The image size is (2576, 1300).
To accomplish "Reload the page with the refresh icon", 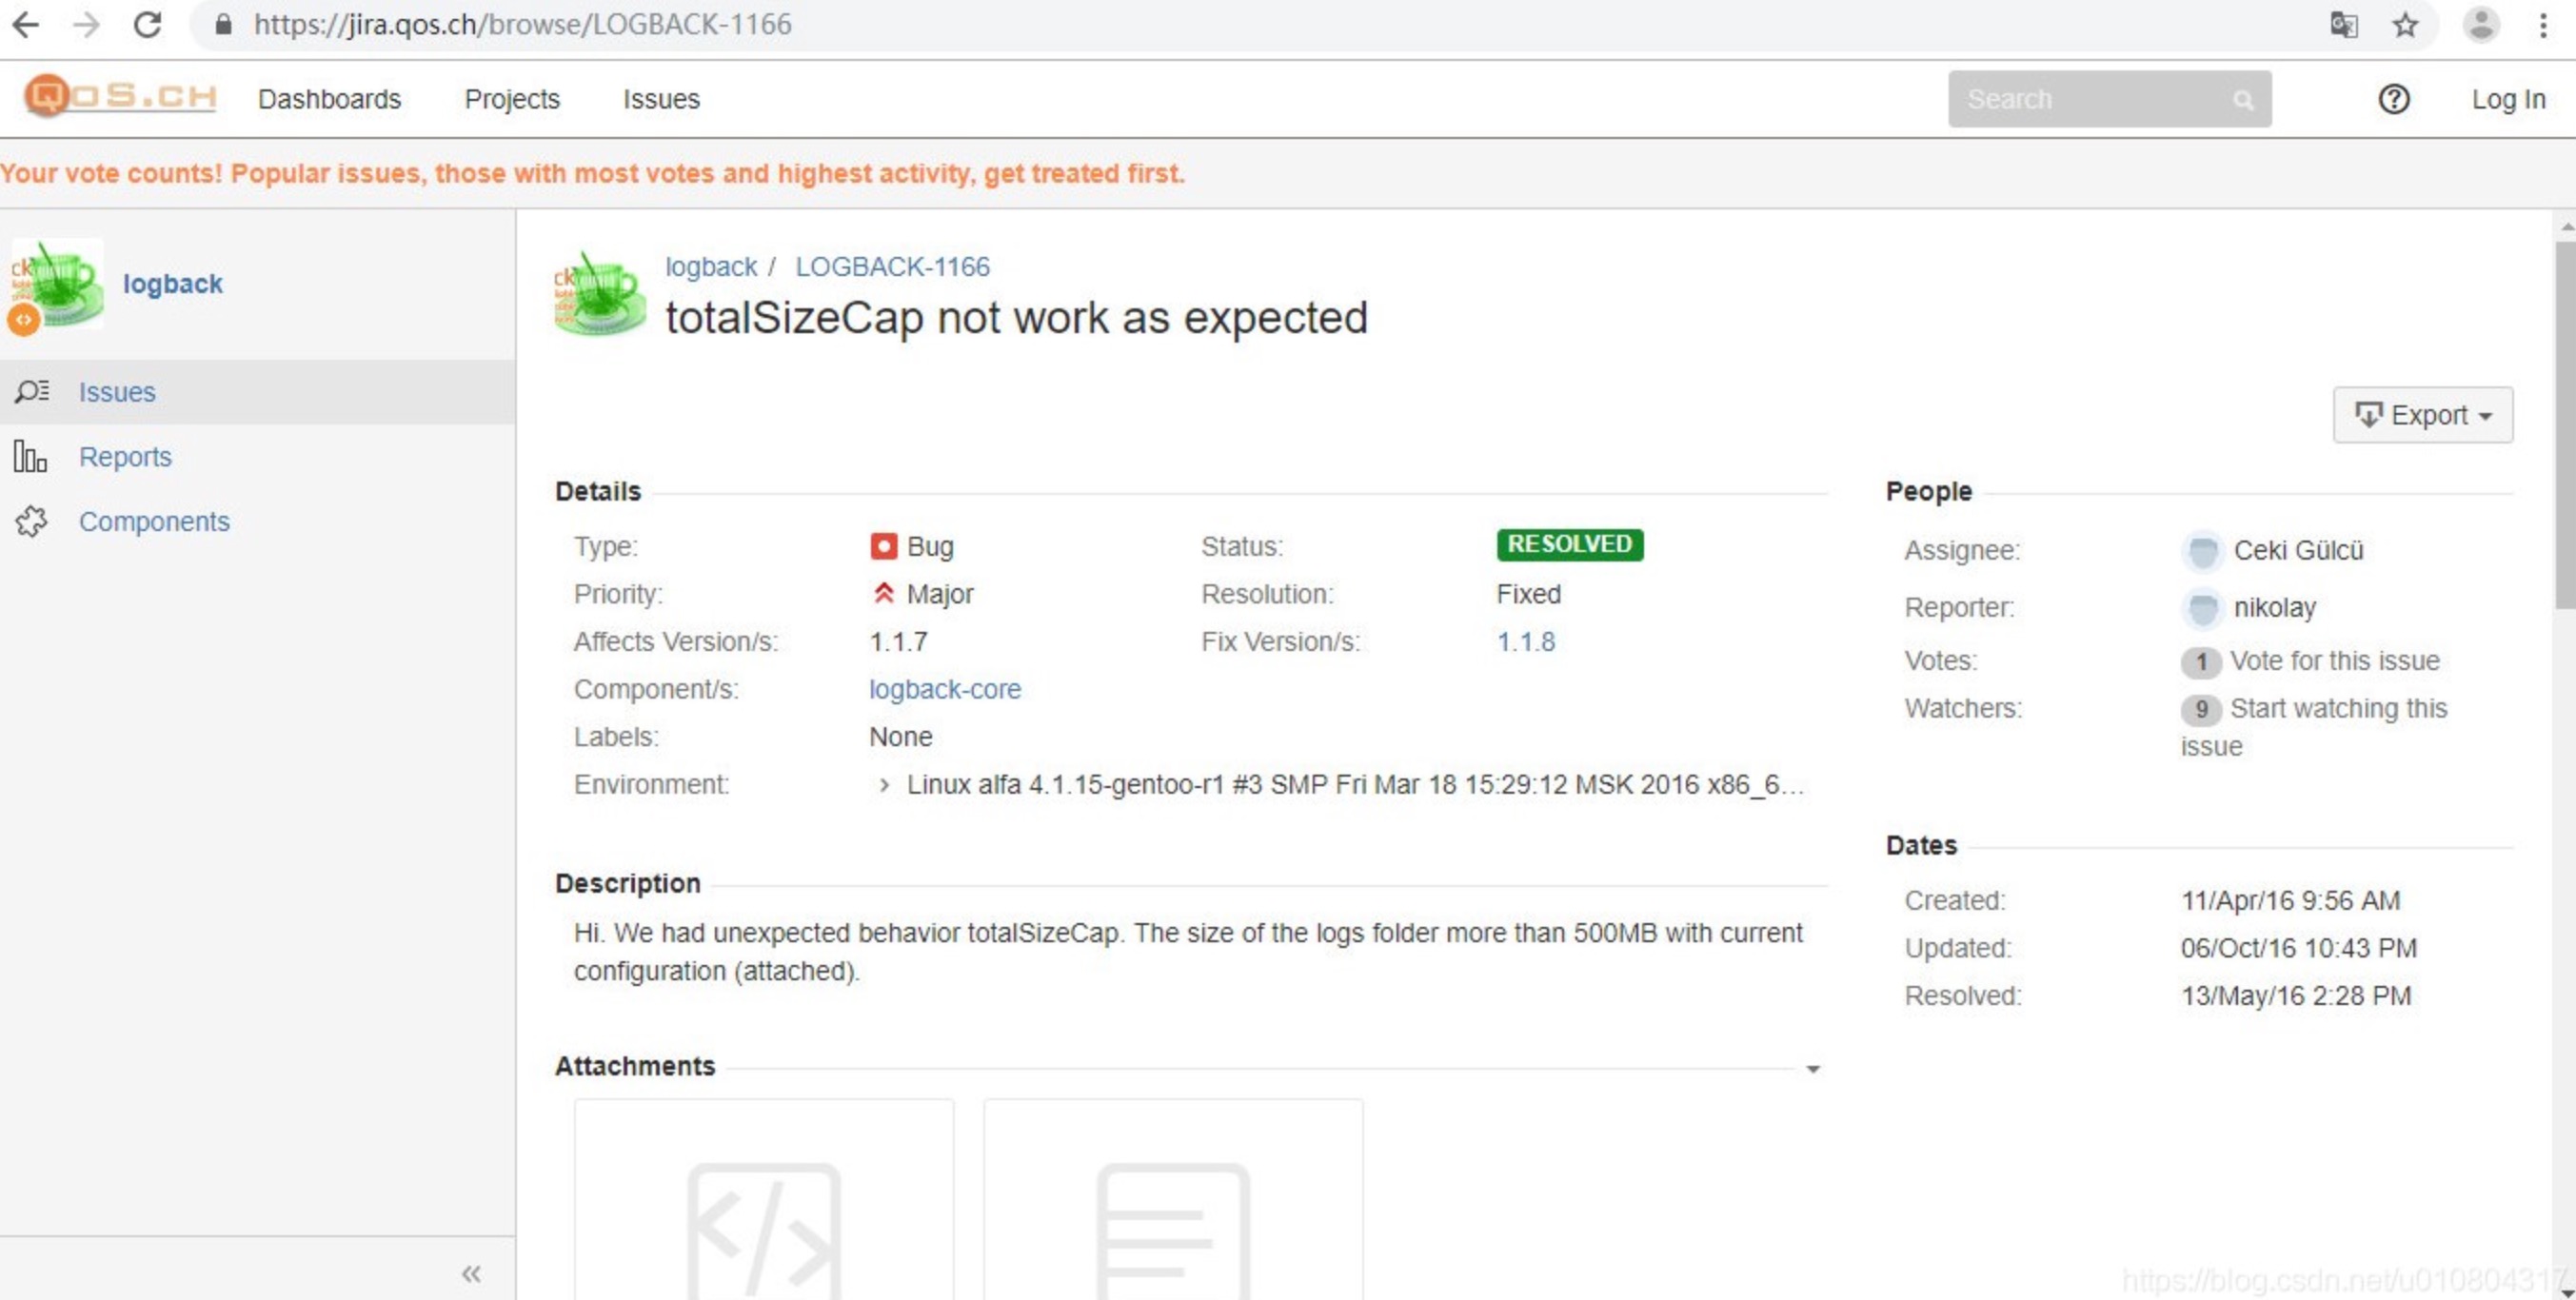I will click(148, 24).
